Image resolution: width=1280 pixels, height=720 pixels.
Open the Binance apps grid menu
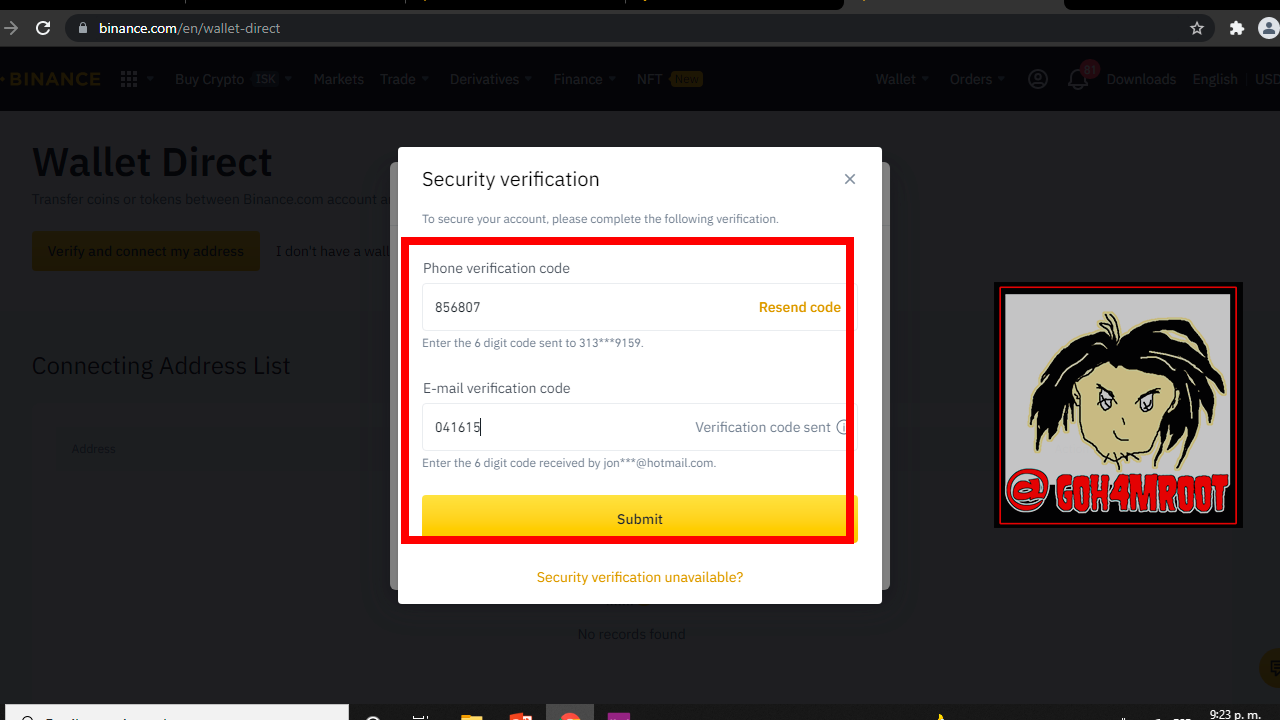pos(129,79)
